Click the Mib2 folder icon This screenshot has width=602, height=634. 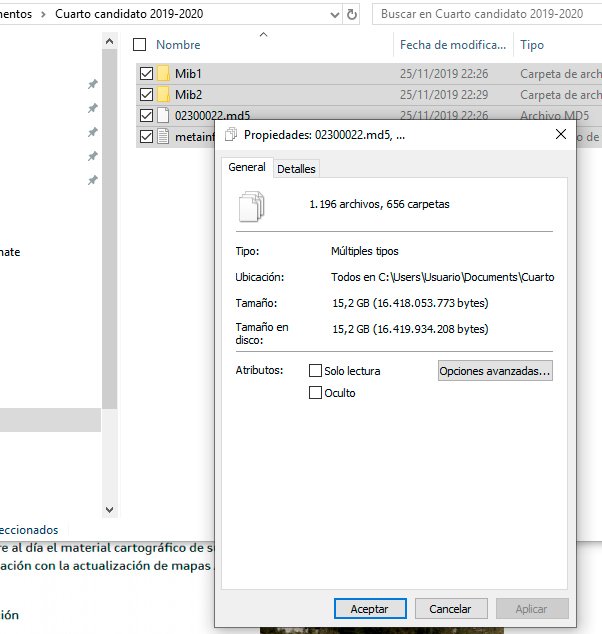(164, 94)
